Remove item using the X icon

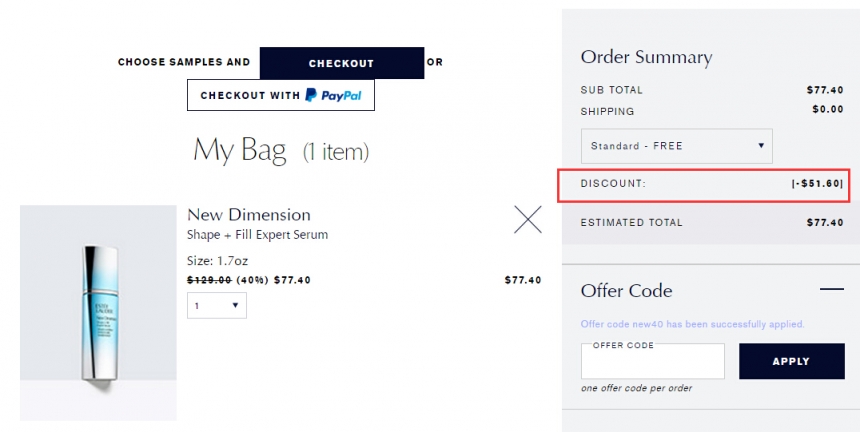tap(528, 219)
